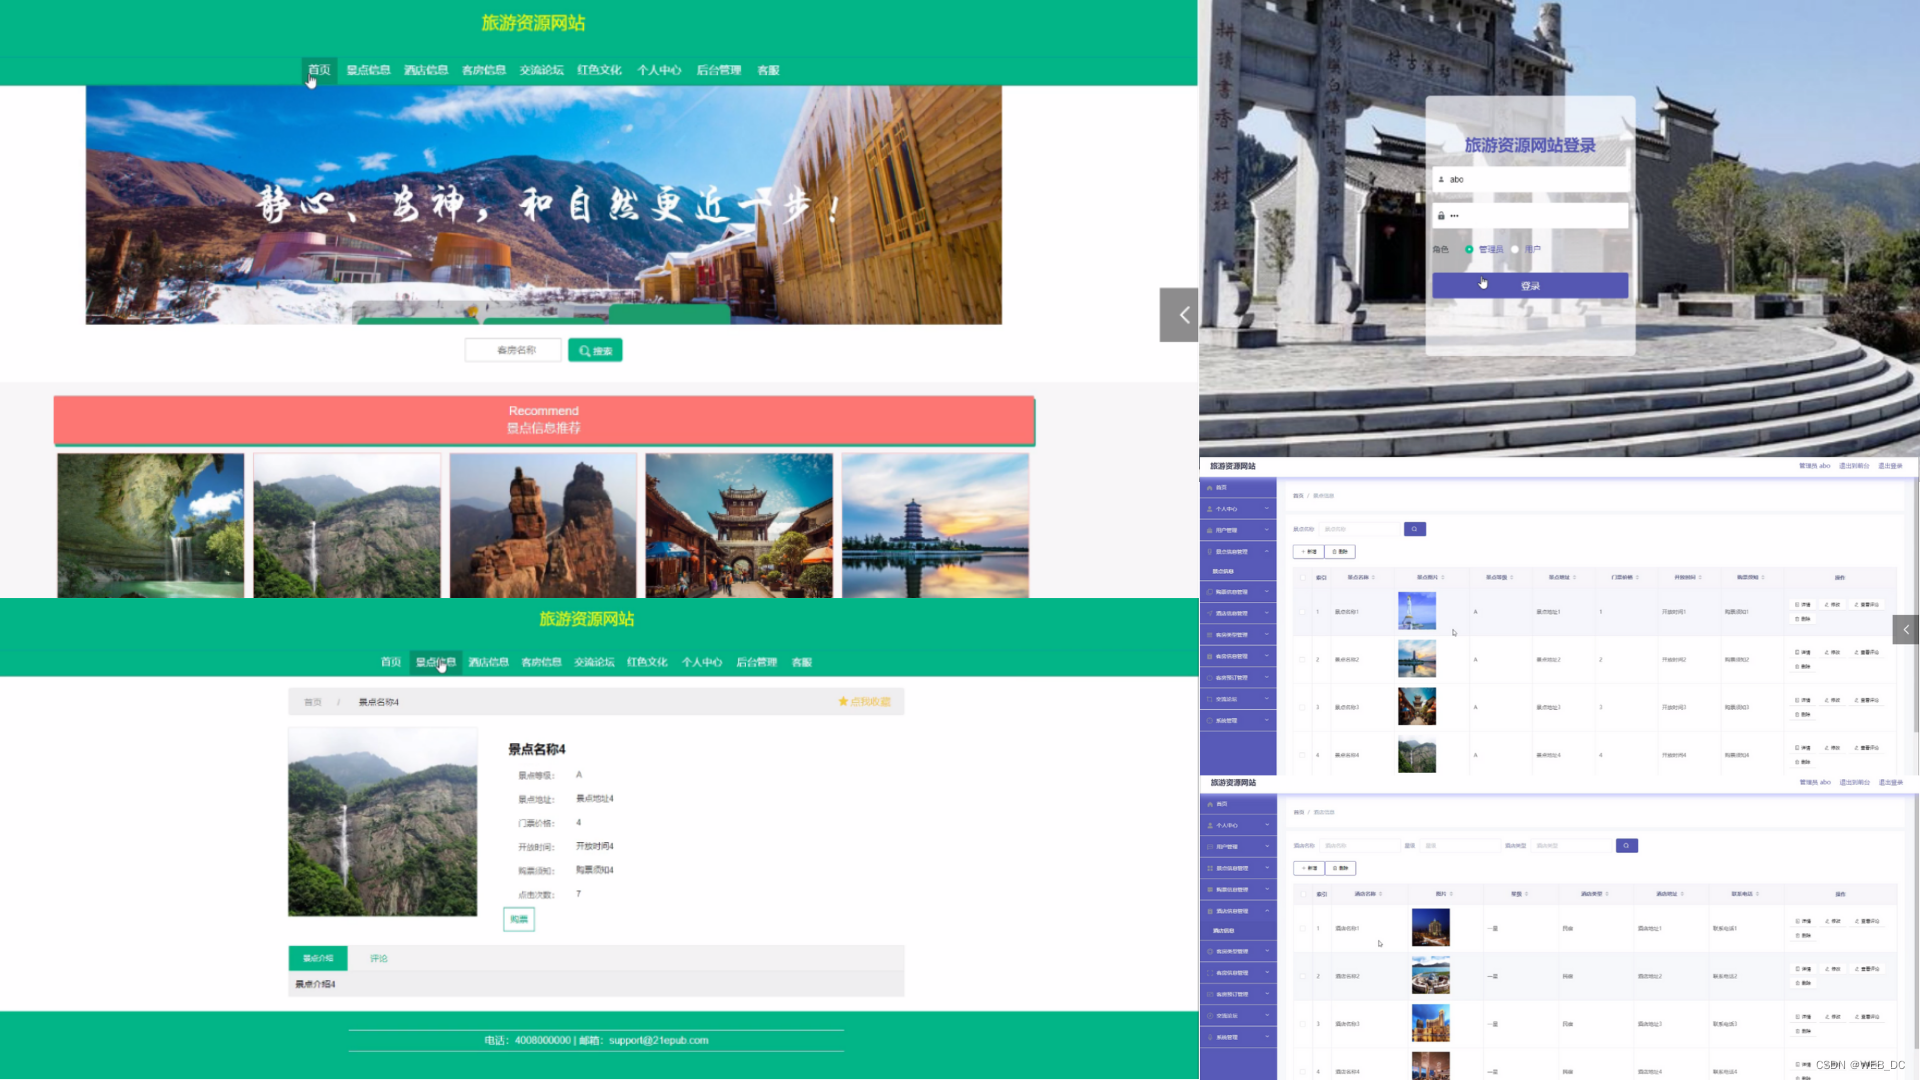Select the 用户 role radio button
1920x1080 pixels.
pos(1515,250)
